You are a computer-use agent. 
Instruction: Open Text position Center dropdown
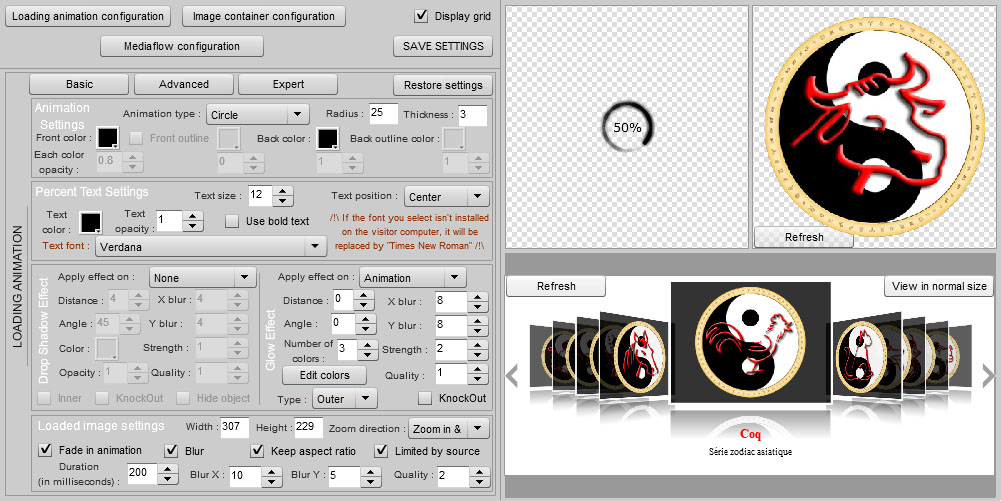pos(447,197)
